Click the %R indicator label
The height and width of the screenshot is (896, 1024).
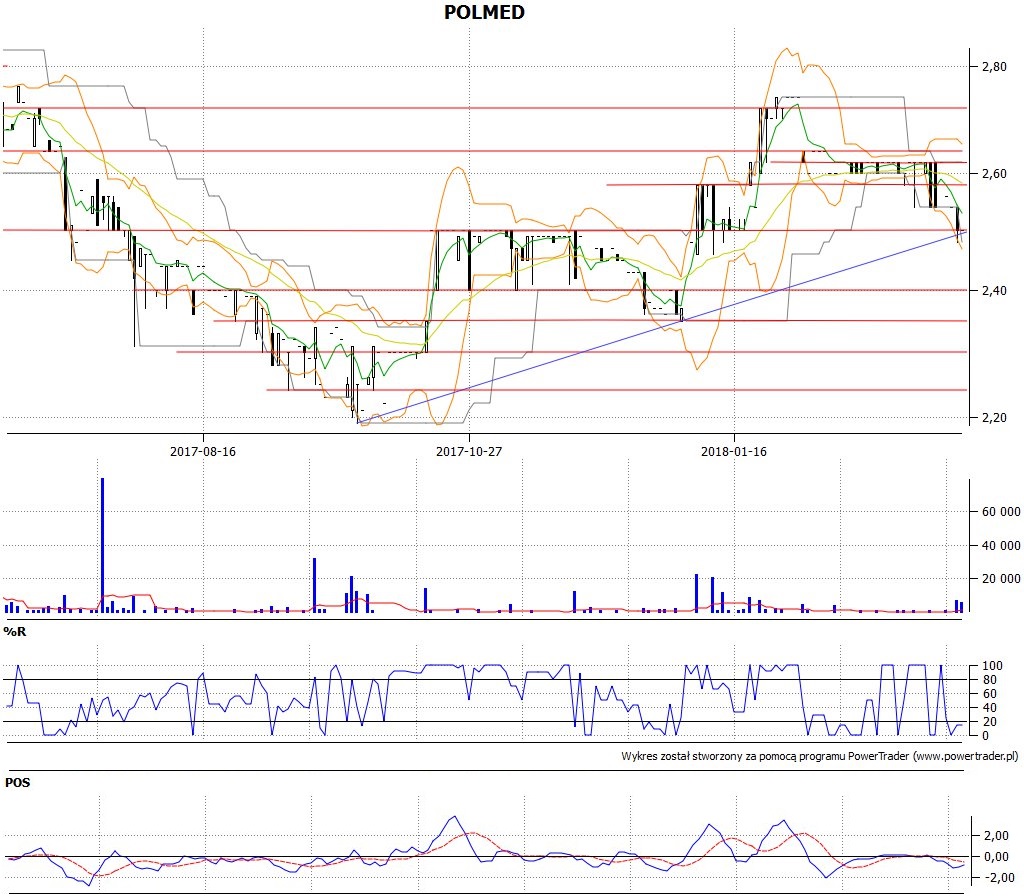click(14, 632)
